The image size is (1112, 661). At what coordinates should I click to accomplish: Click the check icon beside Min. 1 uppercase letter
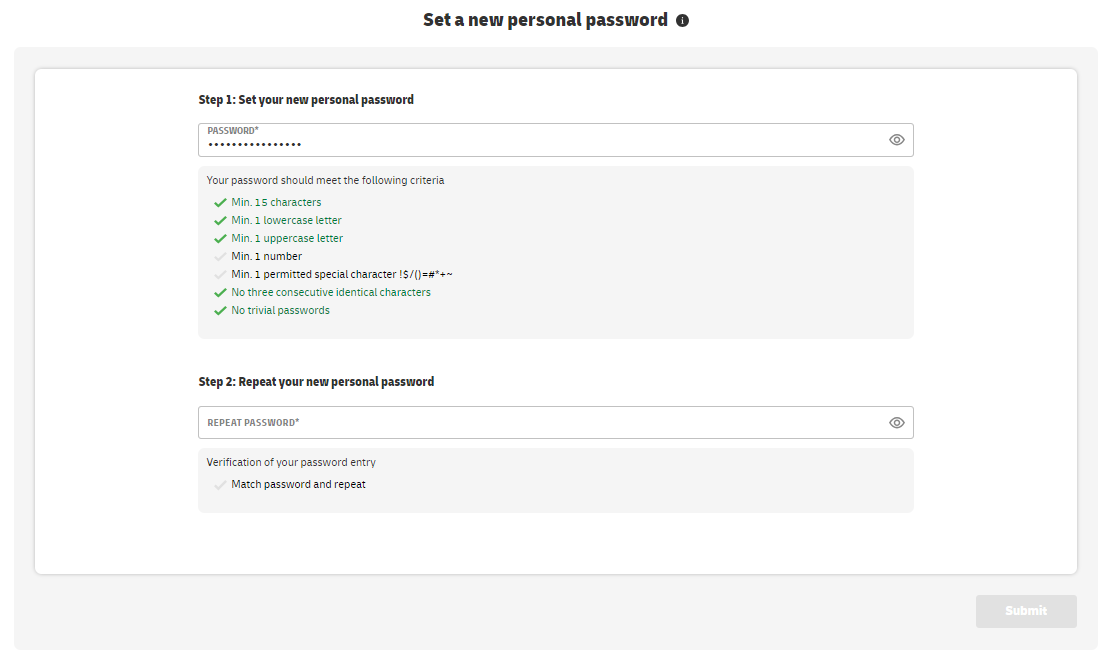220,239
